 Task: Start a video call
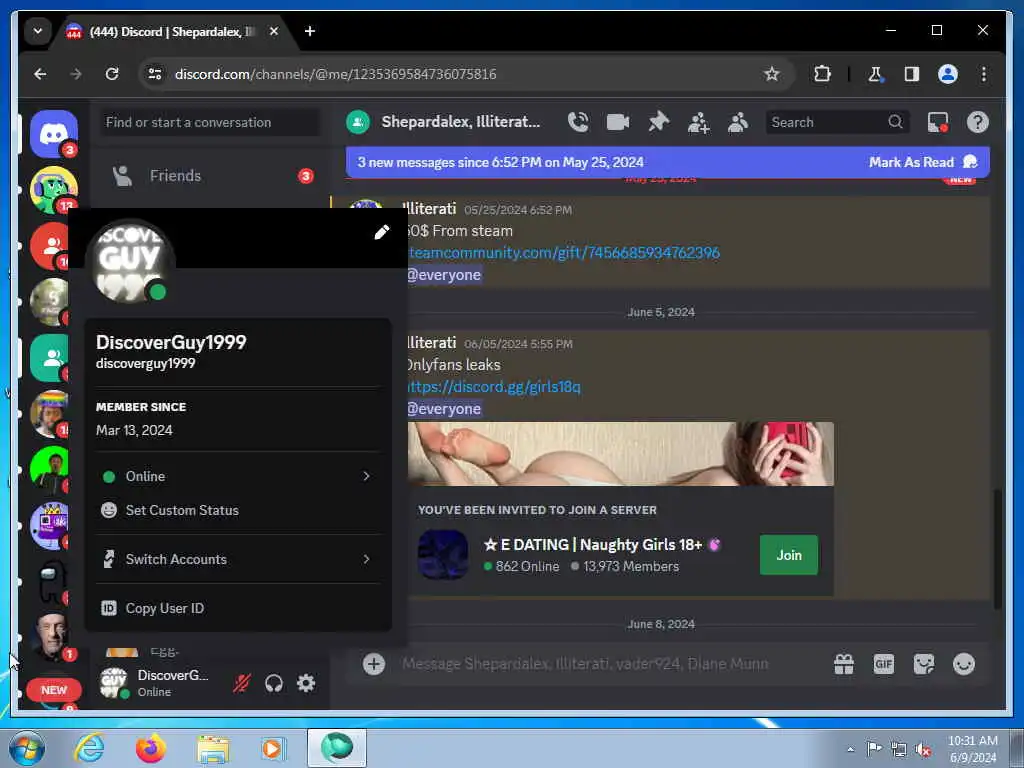click(x=618, y=122)
